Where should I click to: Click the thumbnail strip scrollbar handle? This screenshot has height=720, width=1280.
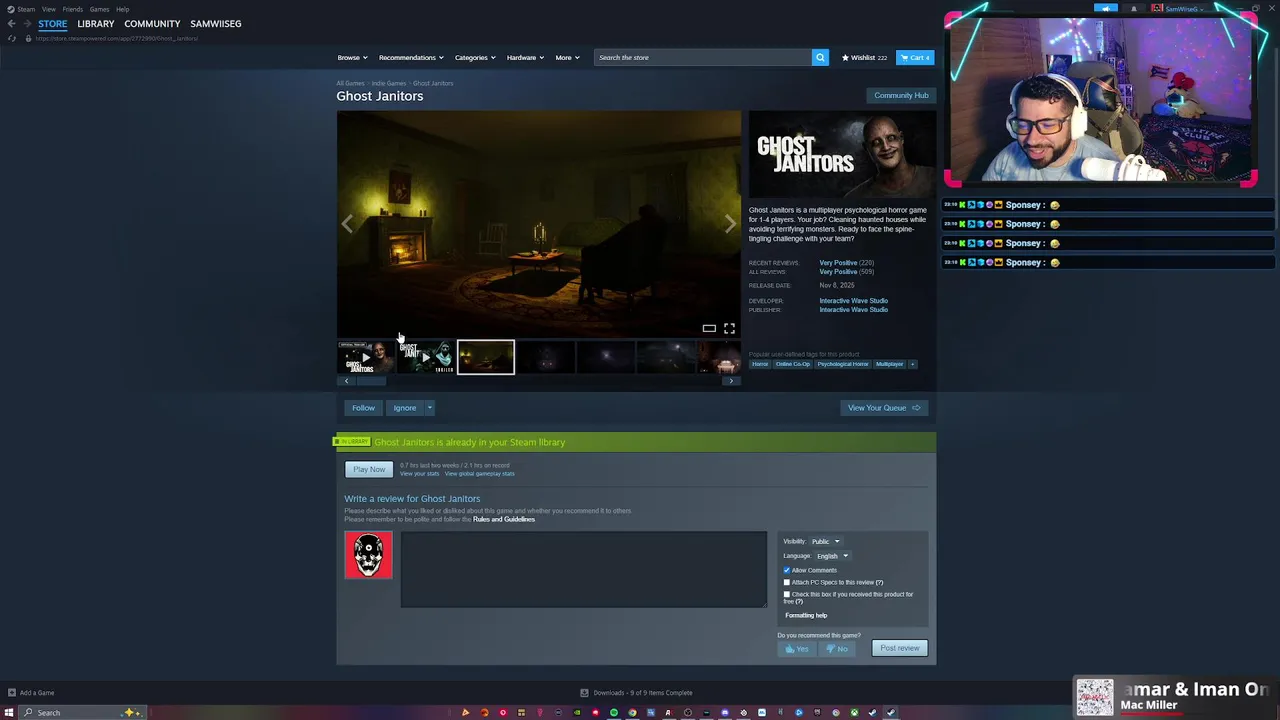click(371, 381)
